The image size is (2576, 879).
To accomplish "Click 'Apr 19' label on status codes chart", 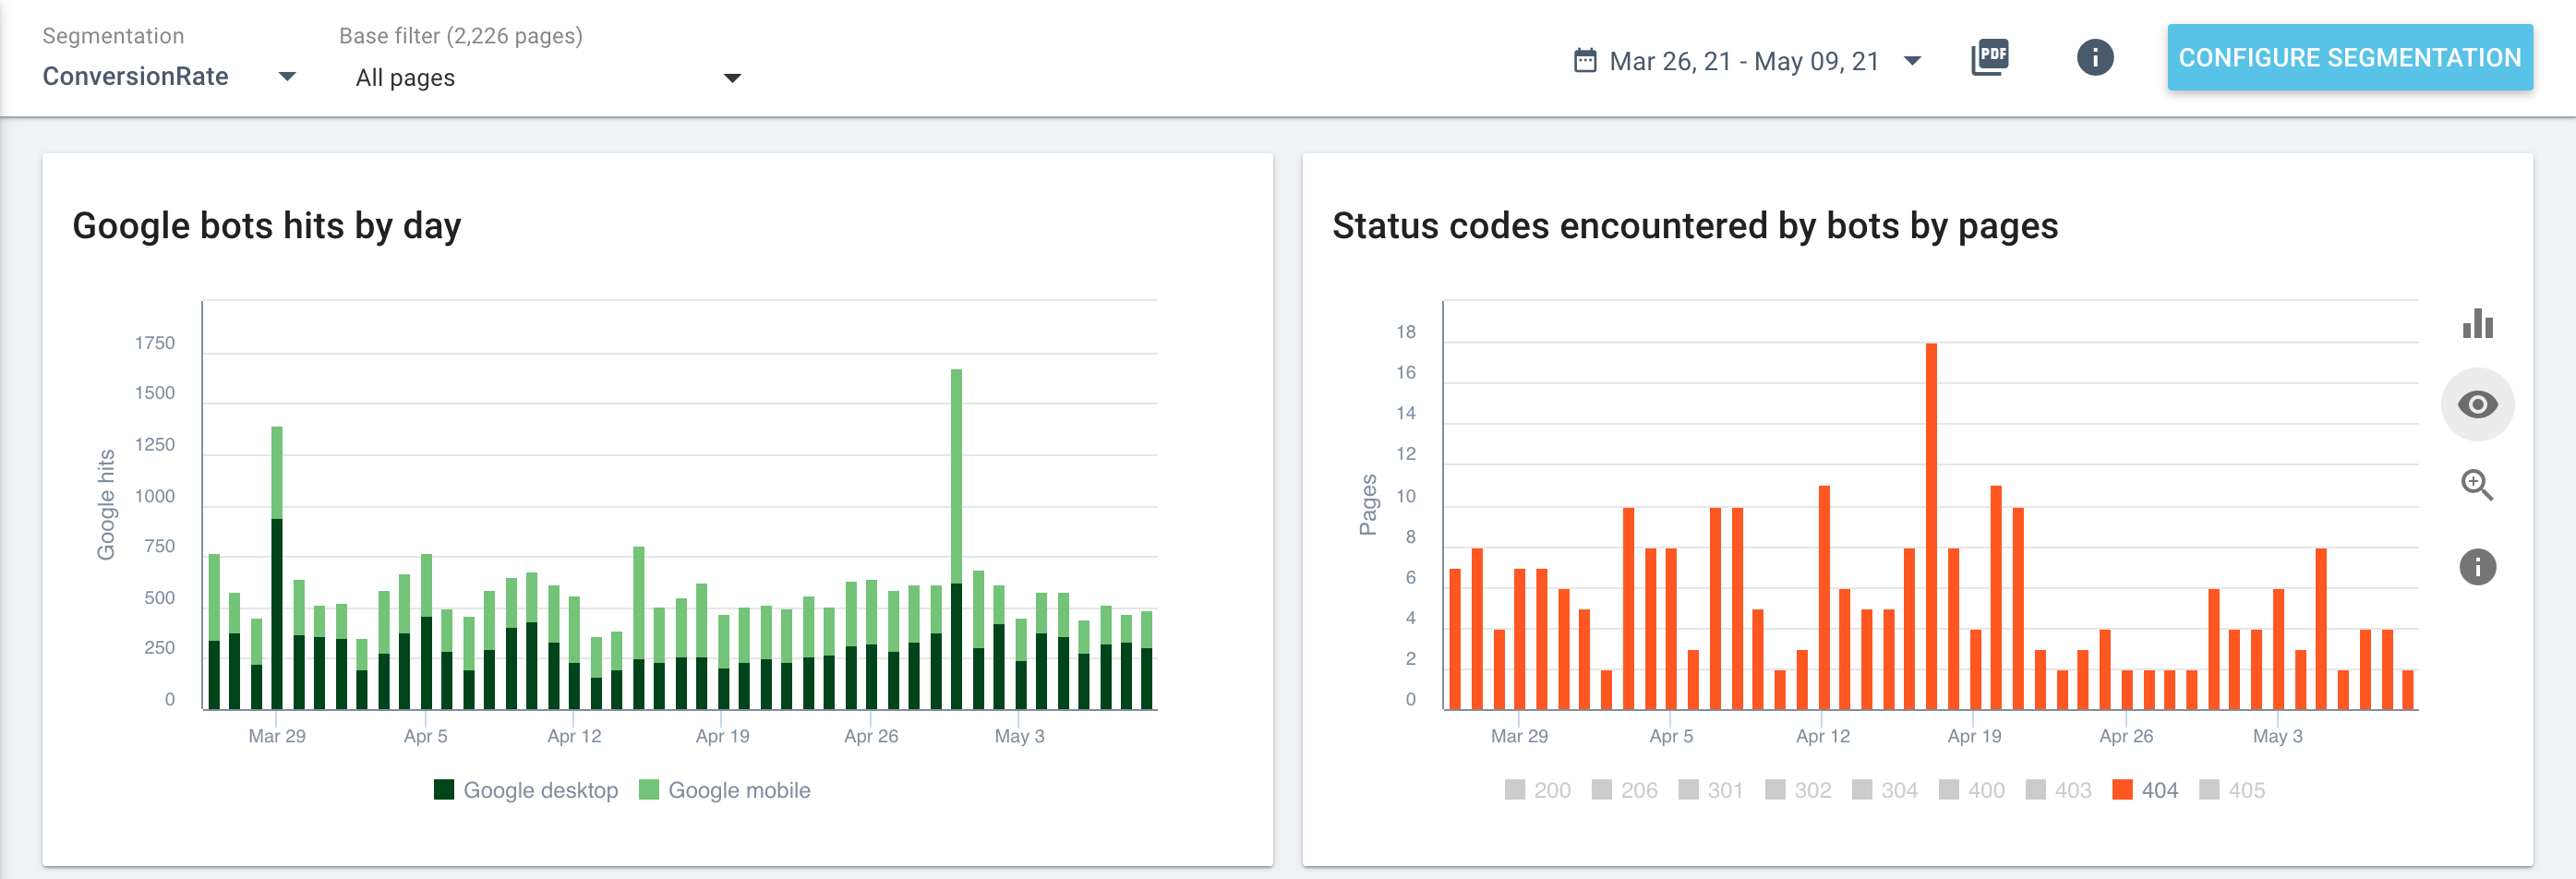I will coord(1974,736).
